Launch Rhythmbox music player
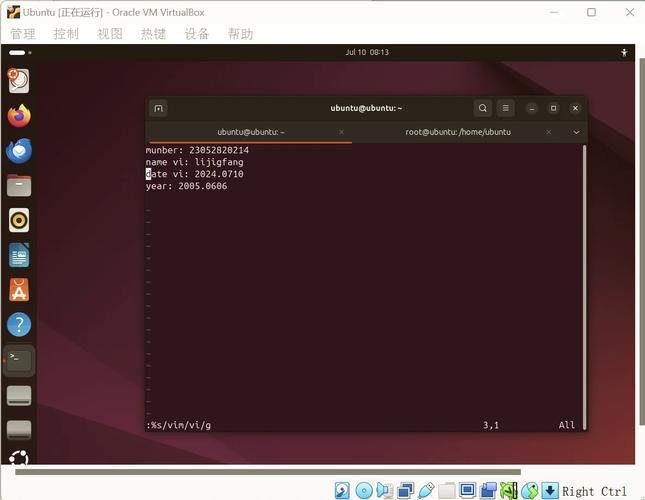 (19, 220)
